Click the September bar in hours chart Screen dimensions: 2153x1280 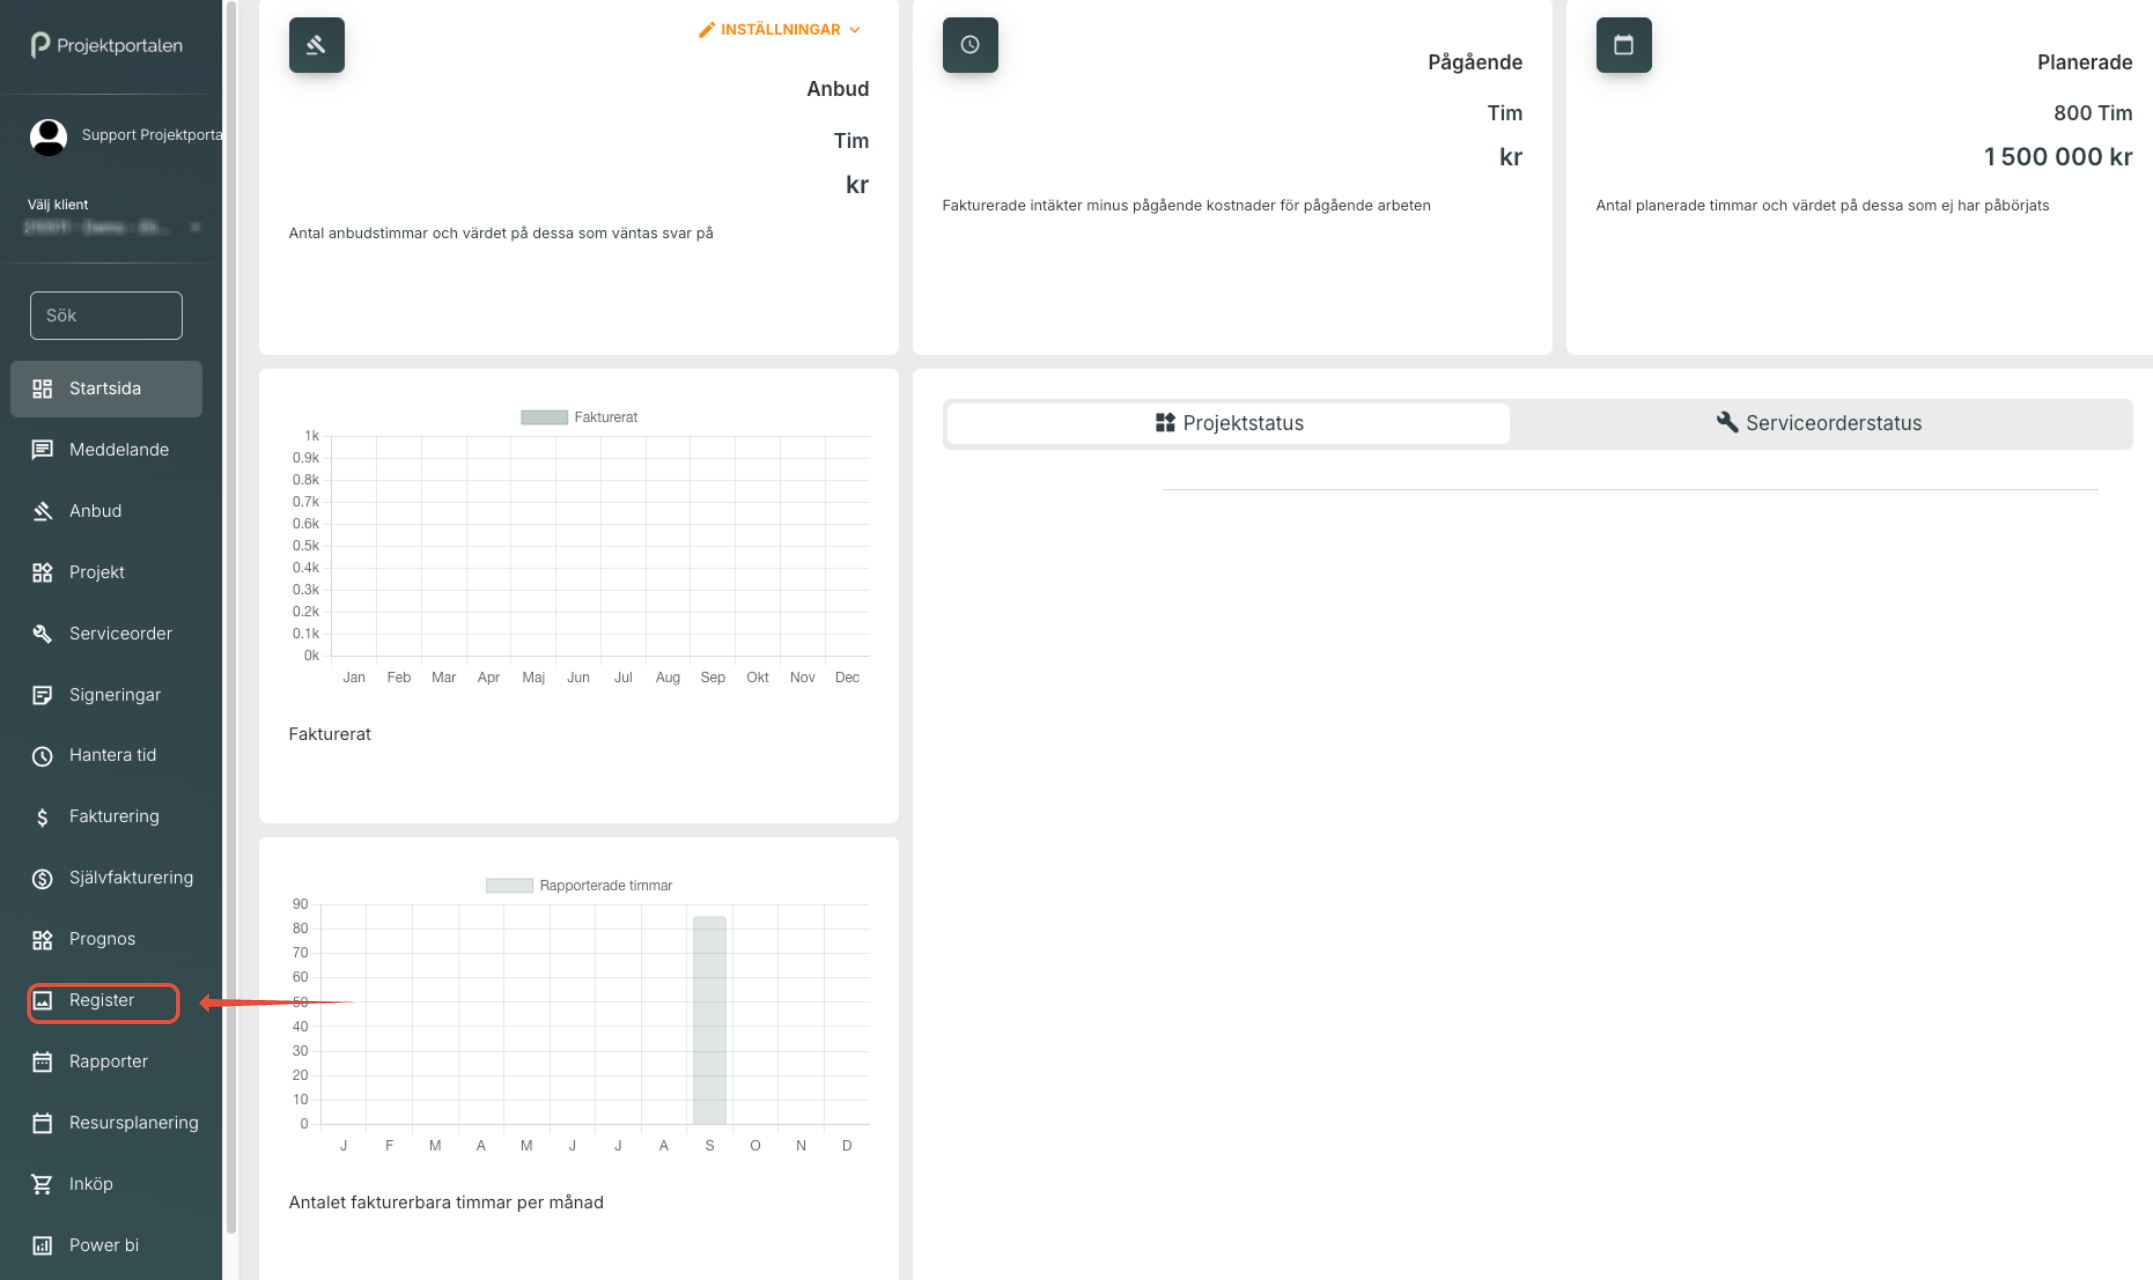coord(709,1020)
